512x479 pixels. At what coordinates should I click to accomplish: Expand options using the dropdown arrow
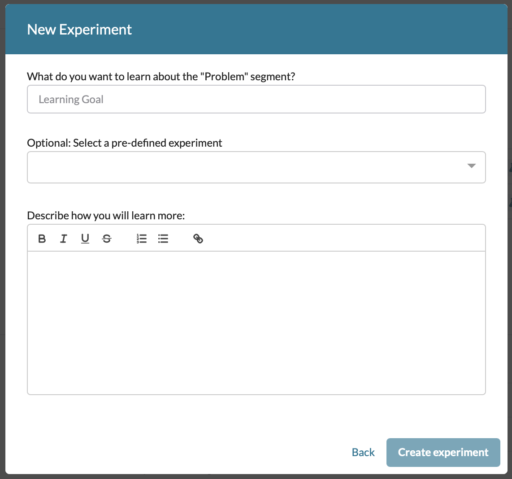tap(471, 166)
